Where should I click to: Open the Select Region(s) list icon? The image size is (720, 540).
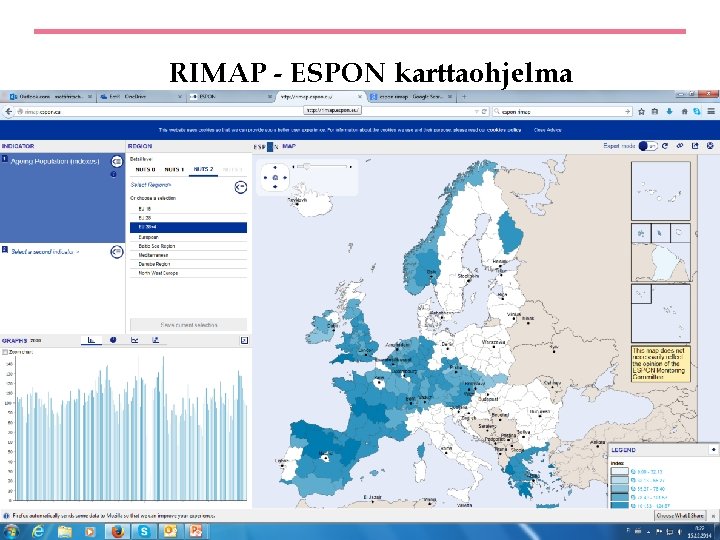(x=241, y=187)
